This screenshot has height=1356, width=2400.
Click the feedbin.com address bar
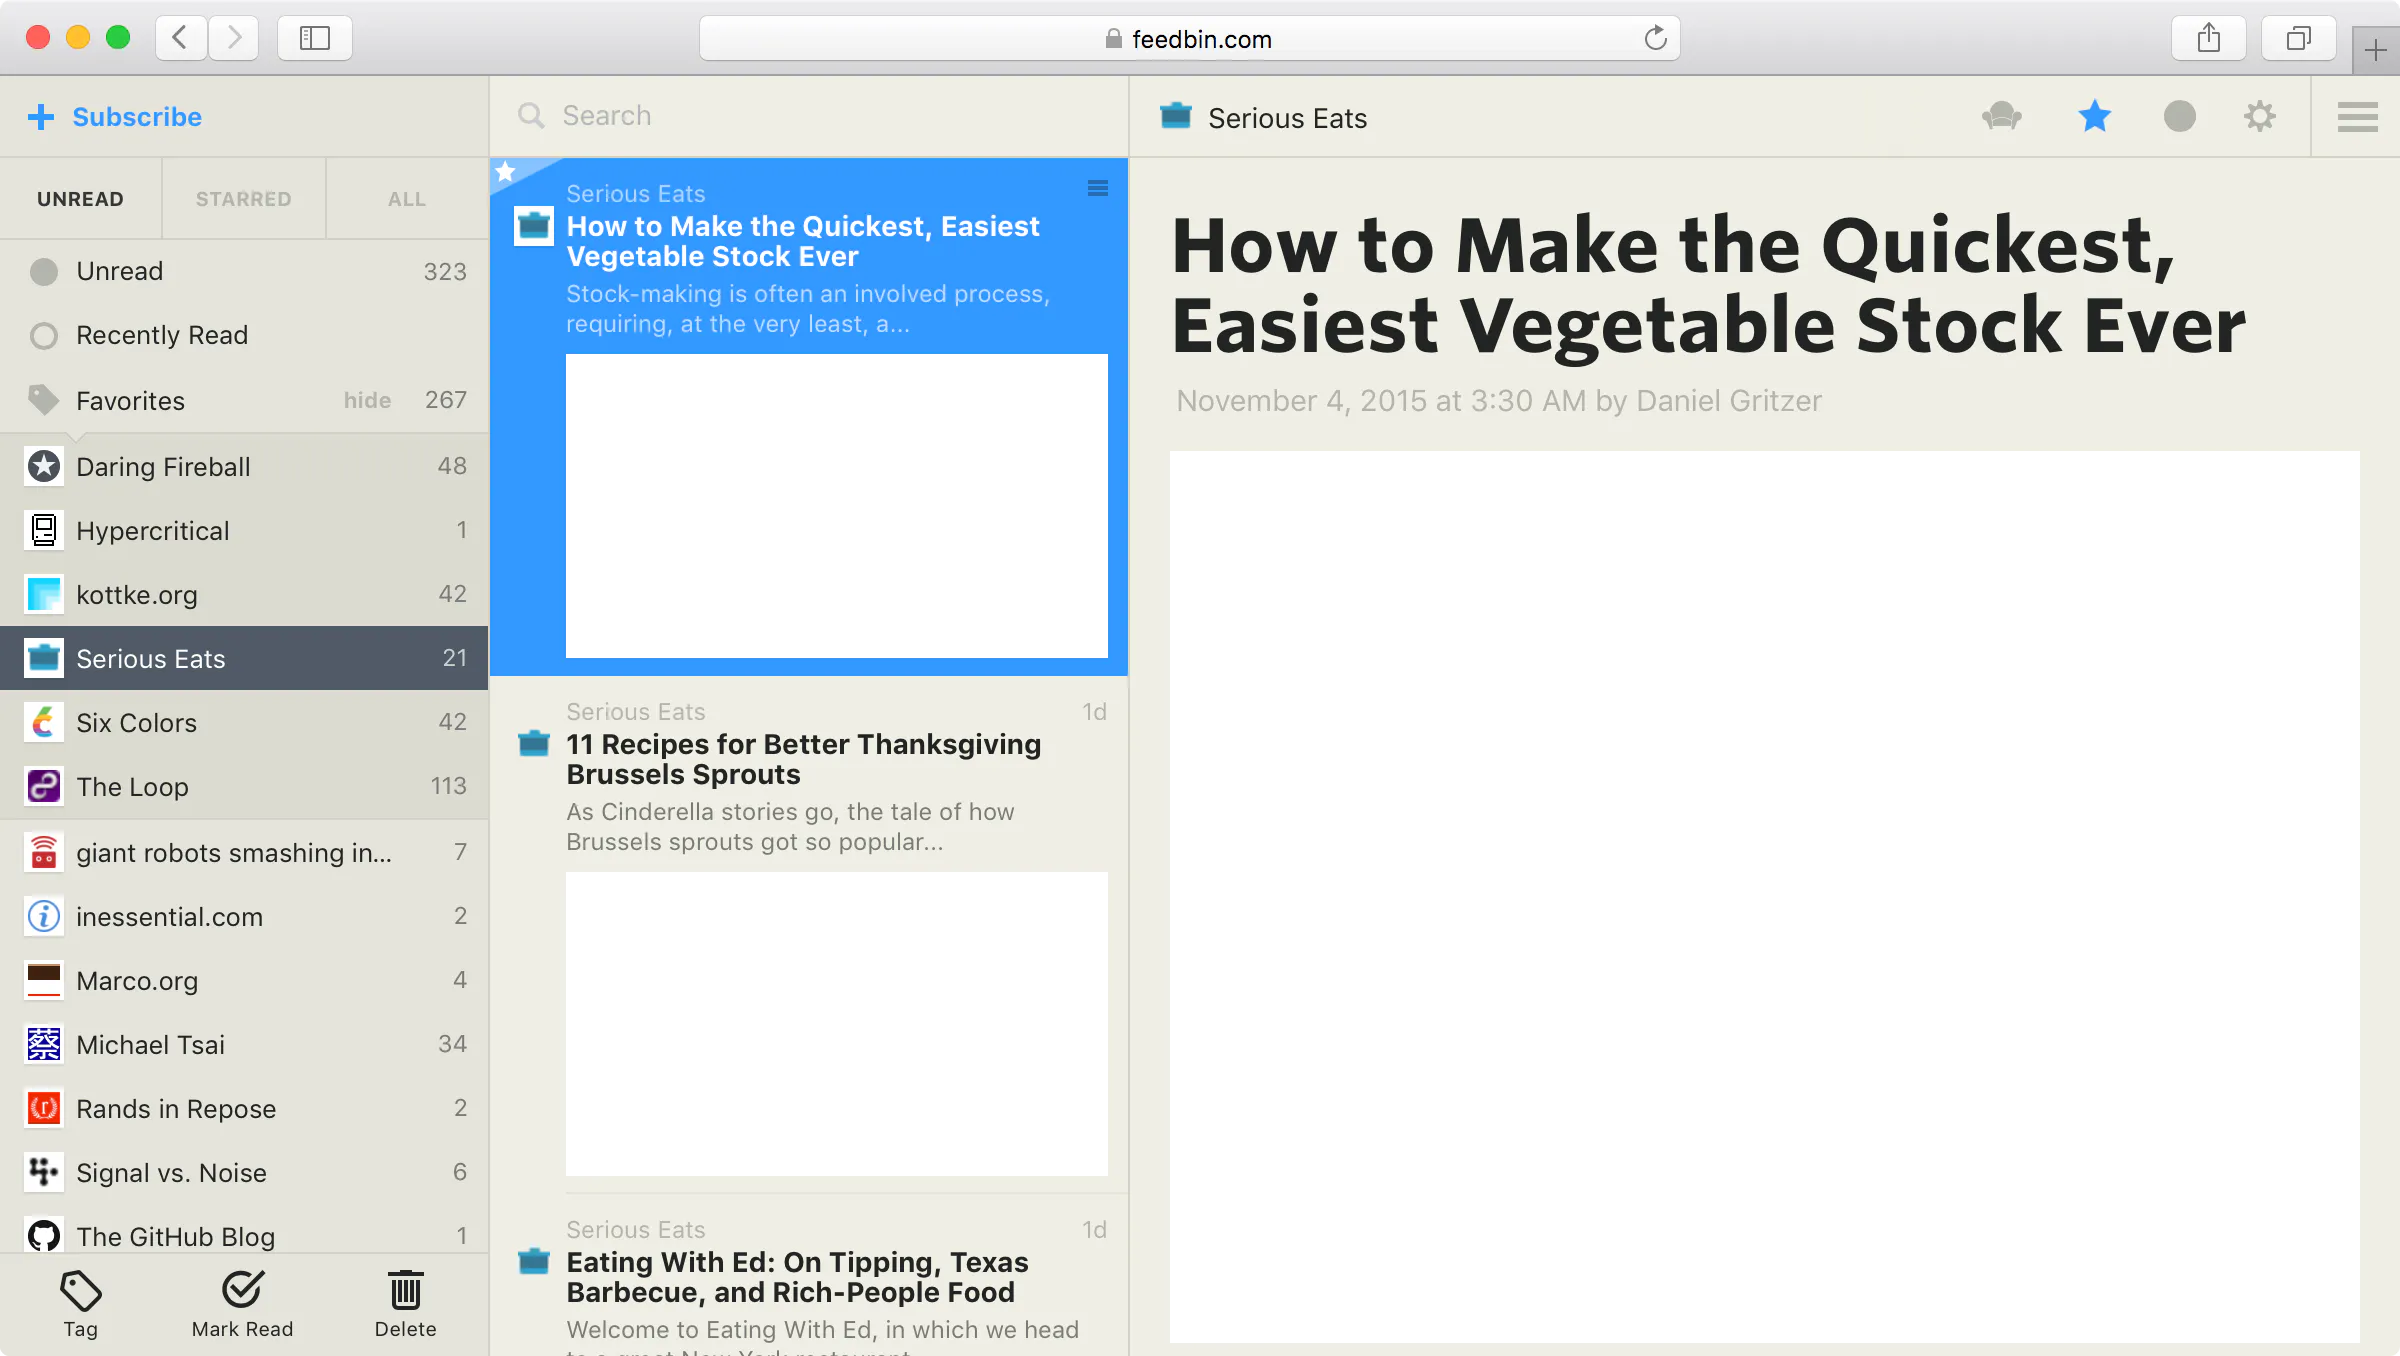coord(1189,38)
